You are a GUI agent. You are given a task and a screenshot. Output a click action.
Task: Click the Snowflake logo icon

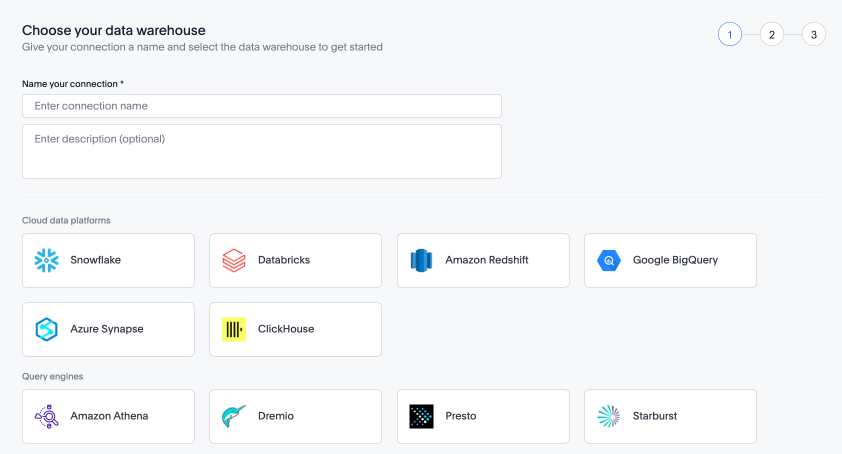pyautogui.click(x=46, y=260)
